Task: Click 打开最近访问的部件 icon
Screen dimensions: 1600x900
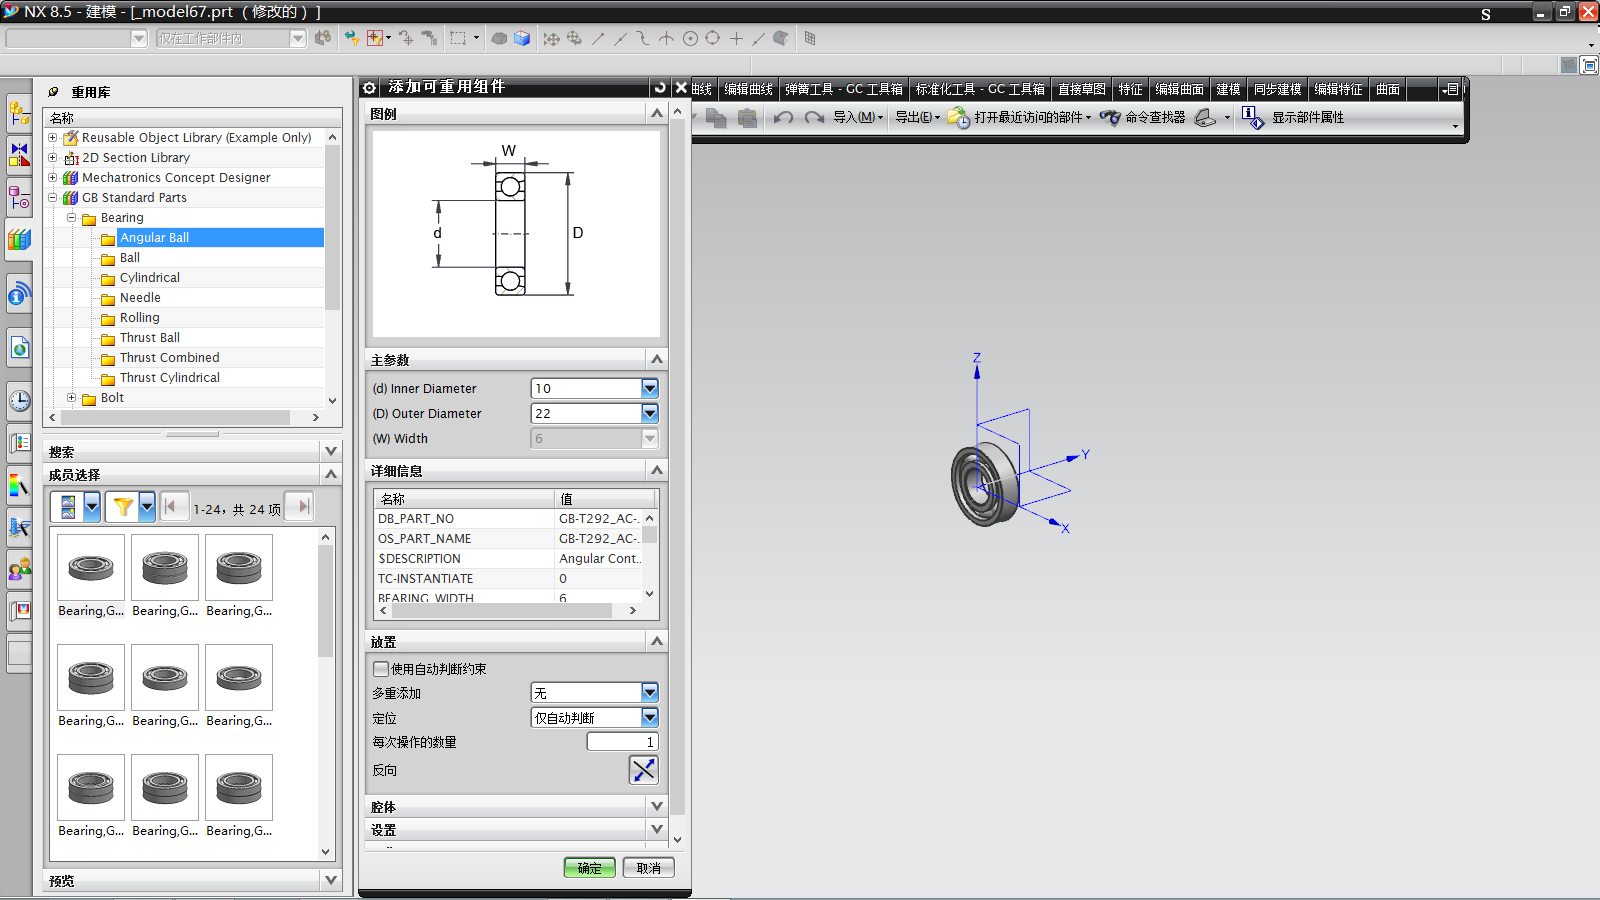Action: pyautogui.click(x=956, y=117)
